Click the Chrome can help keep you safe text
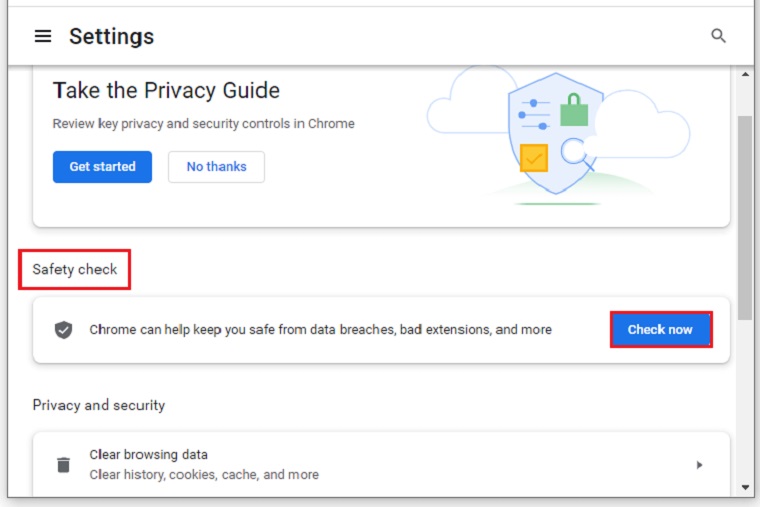 (x=320, y=330)
